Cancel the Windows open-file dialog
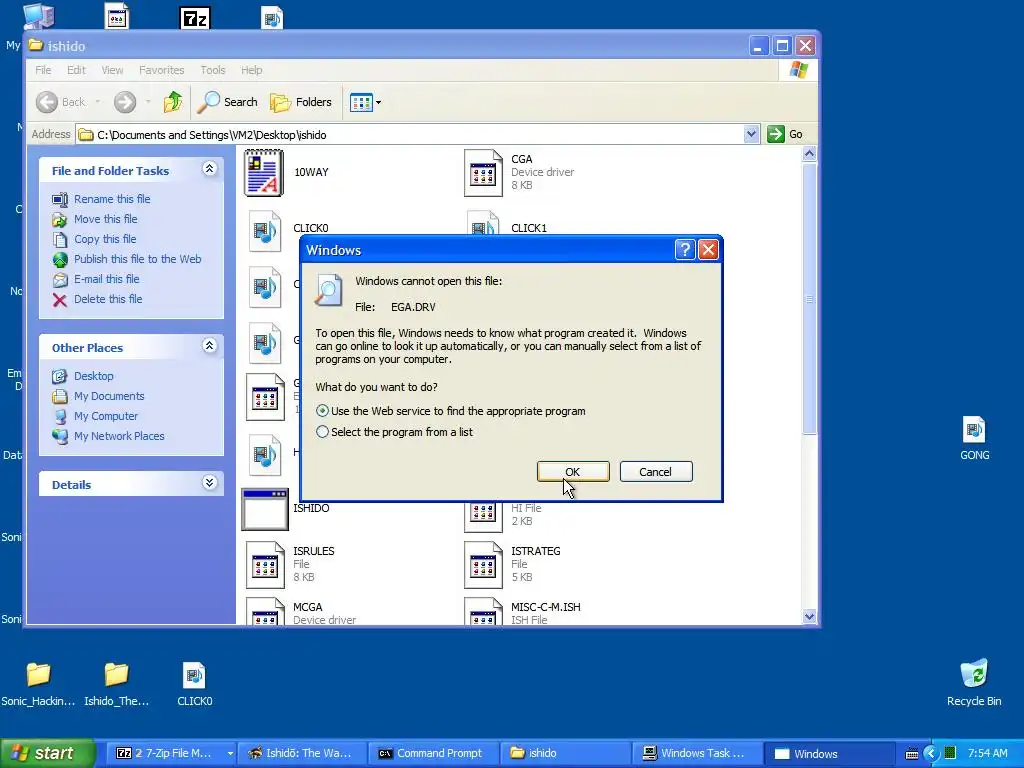 656,472
